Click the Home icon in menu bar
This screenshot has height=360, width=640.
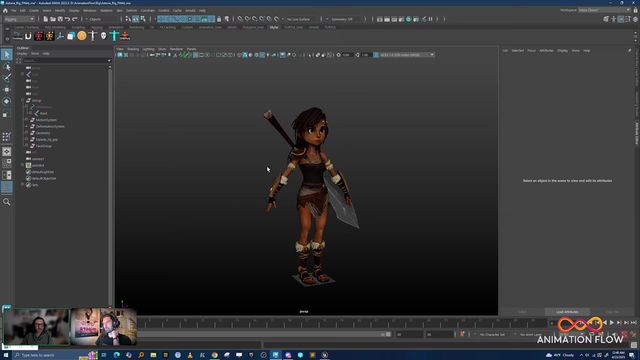5,11
